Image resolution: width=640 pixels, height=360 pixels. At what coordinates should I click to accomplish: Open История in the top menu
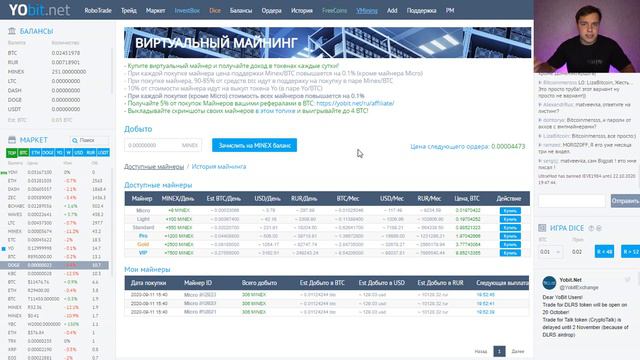pyautogui.click(x=302, y=11)
